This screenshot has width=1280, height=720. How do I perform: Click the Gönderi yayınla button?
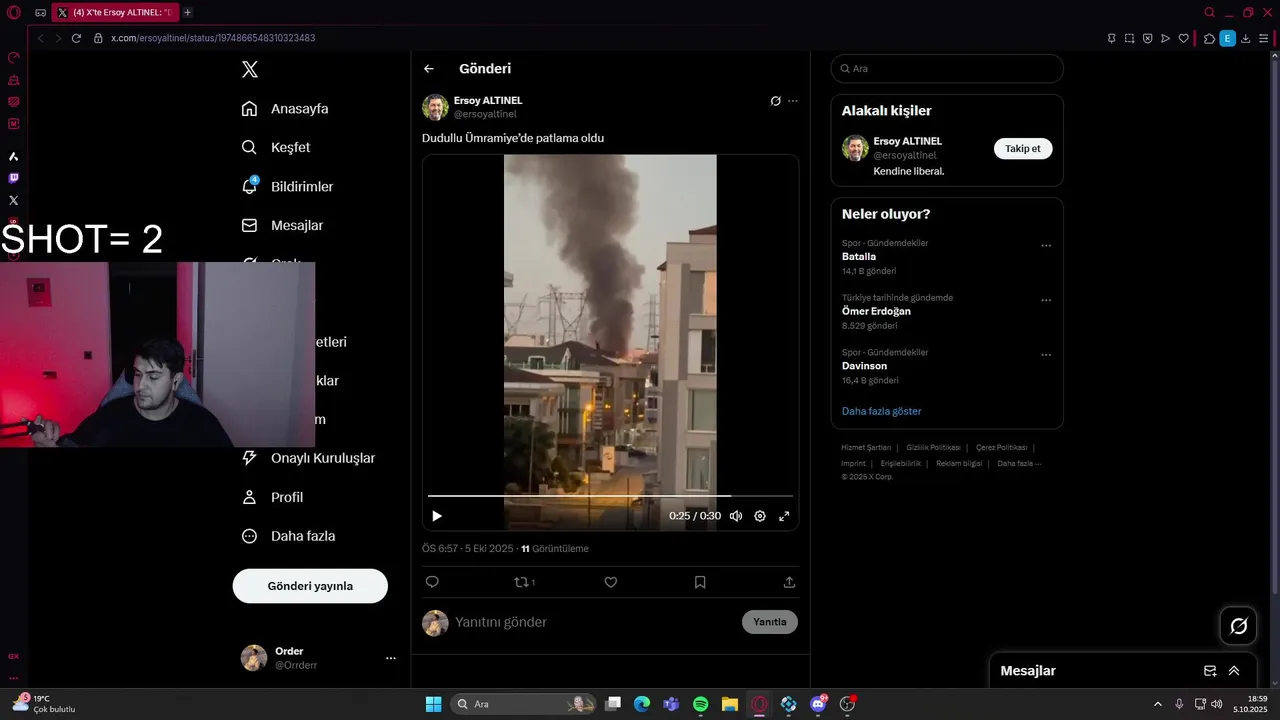pos(310,586)
